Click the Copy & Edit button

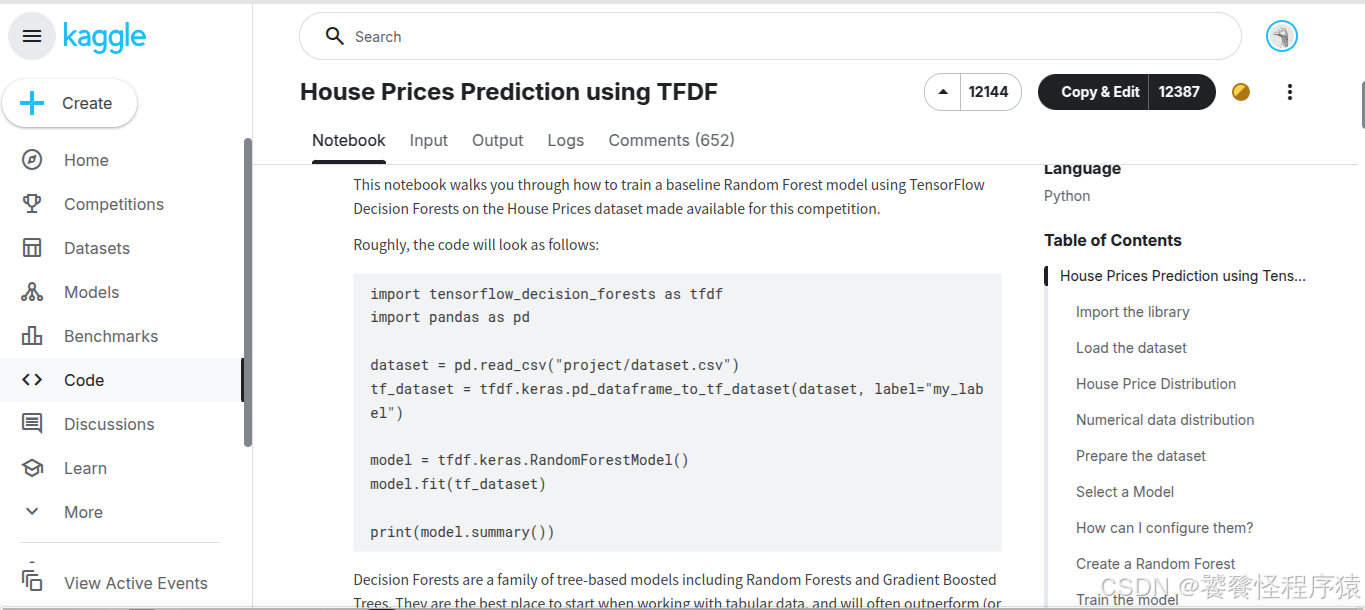tap(1100, 92)
